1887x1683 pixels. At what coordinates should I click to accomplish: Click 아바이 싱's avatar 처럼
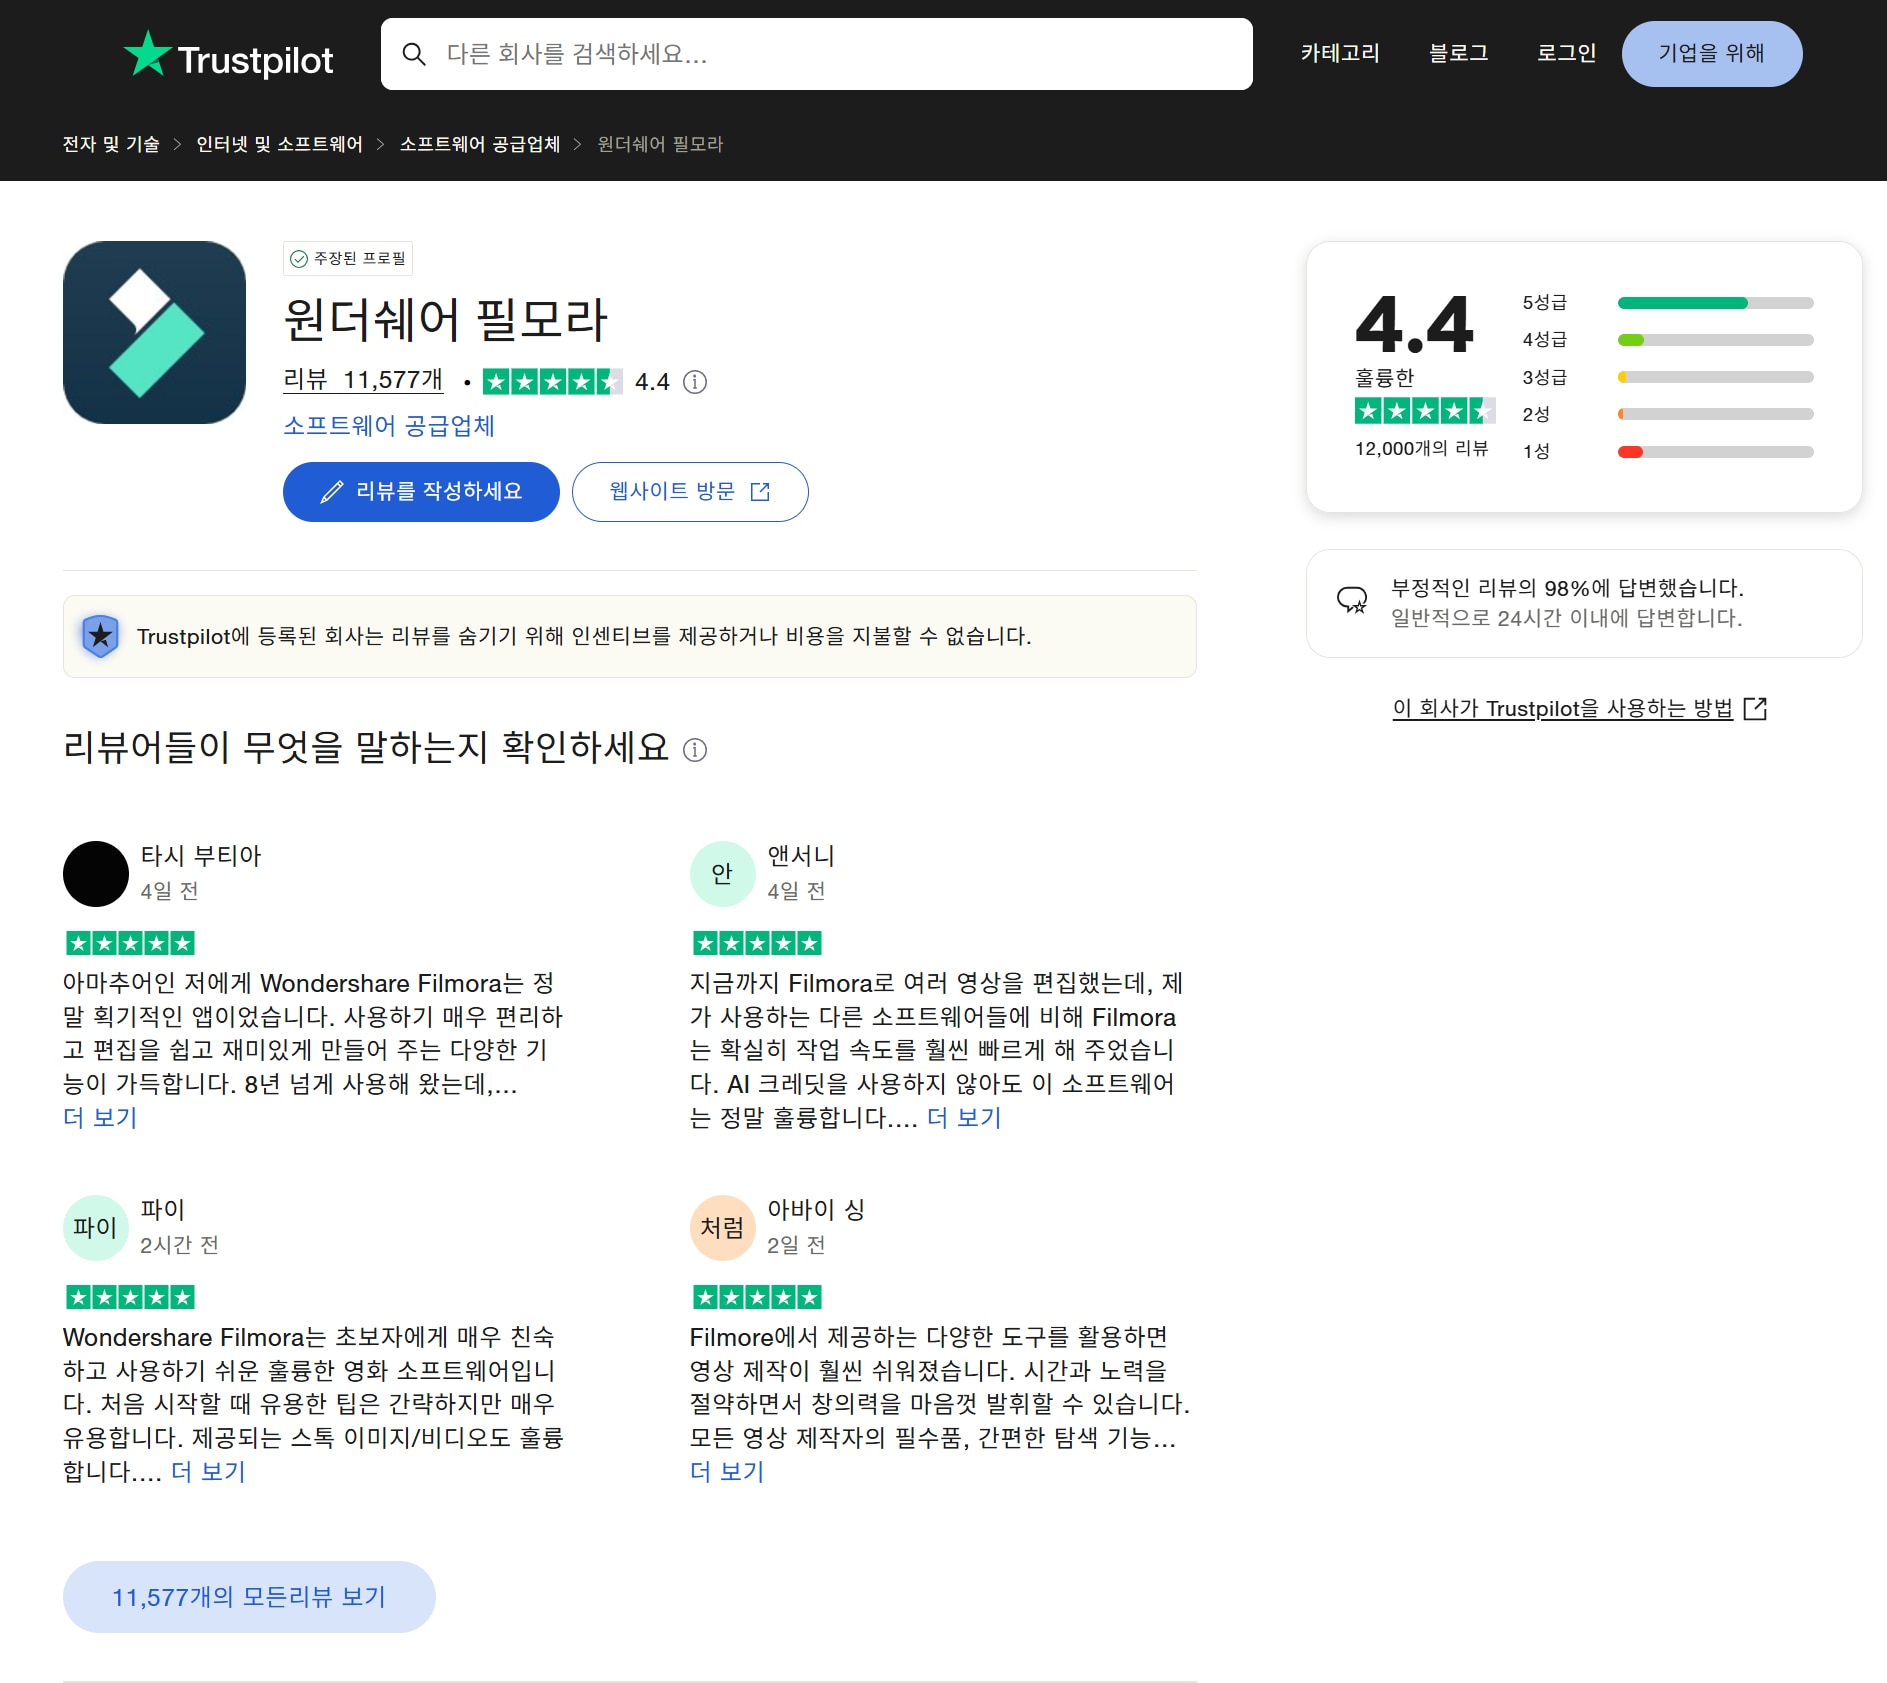[x=723, y=1228]
